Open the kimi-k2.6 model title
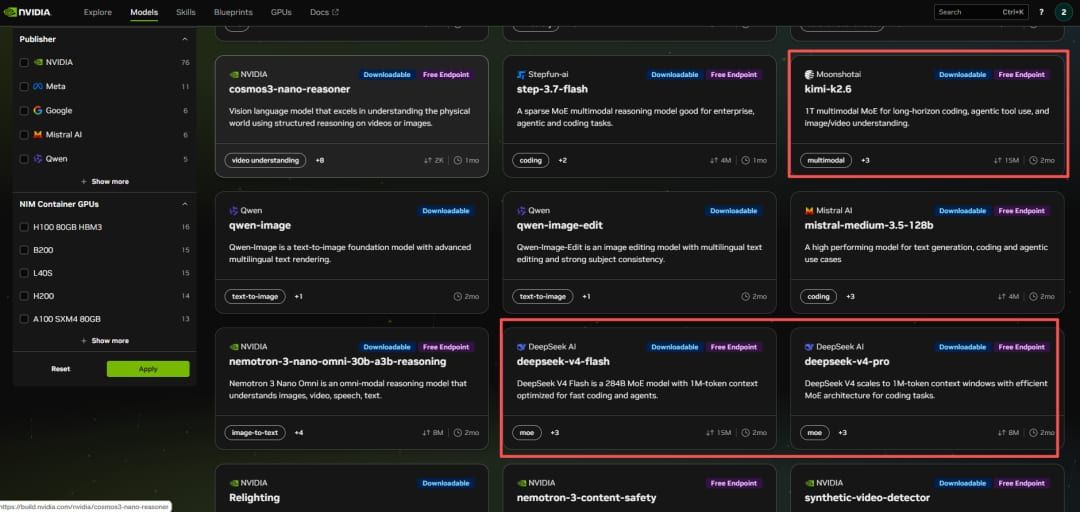Viewport: 1080px width, 512px height. pyautogui.click(x=829, y=89)
